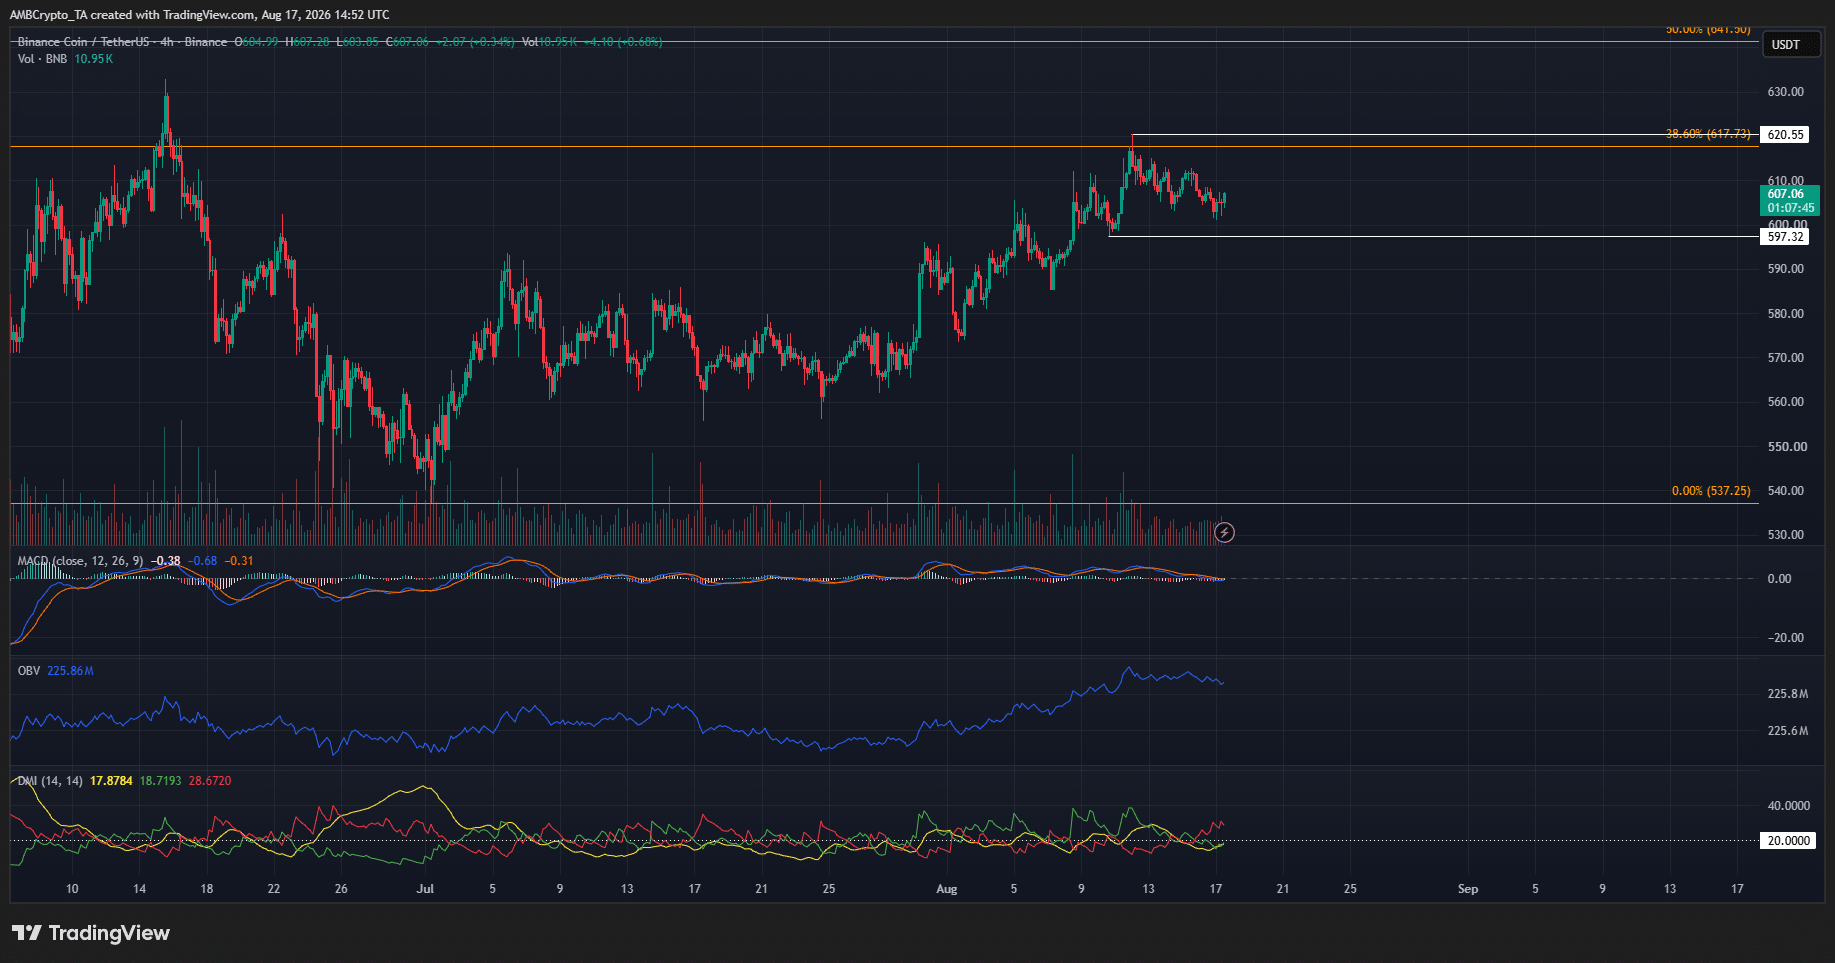Image resolution: width=1835 pixels, height=963 pixels.
Task: Click the MACD signal value -0.31
Action: click(239, 561)
